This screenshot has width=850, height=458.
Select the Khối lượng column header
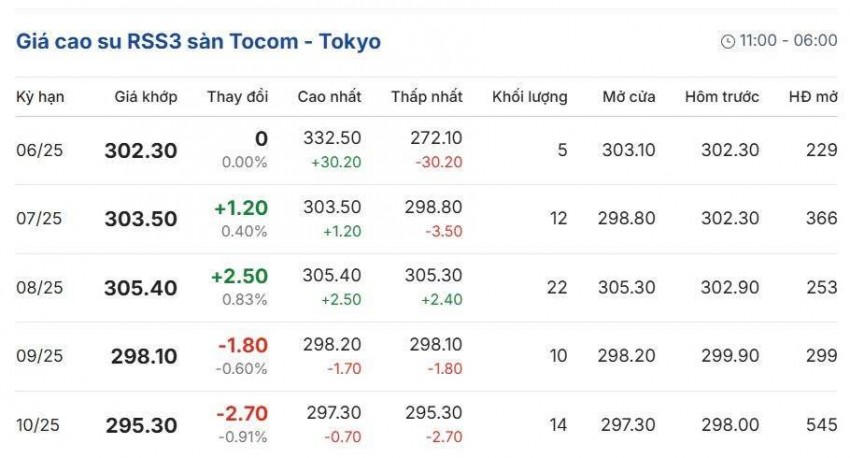[x=530, y=97]
